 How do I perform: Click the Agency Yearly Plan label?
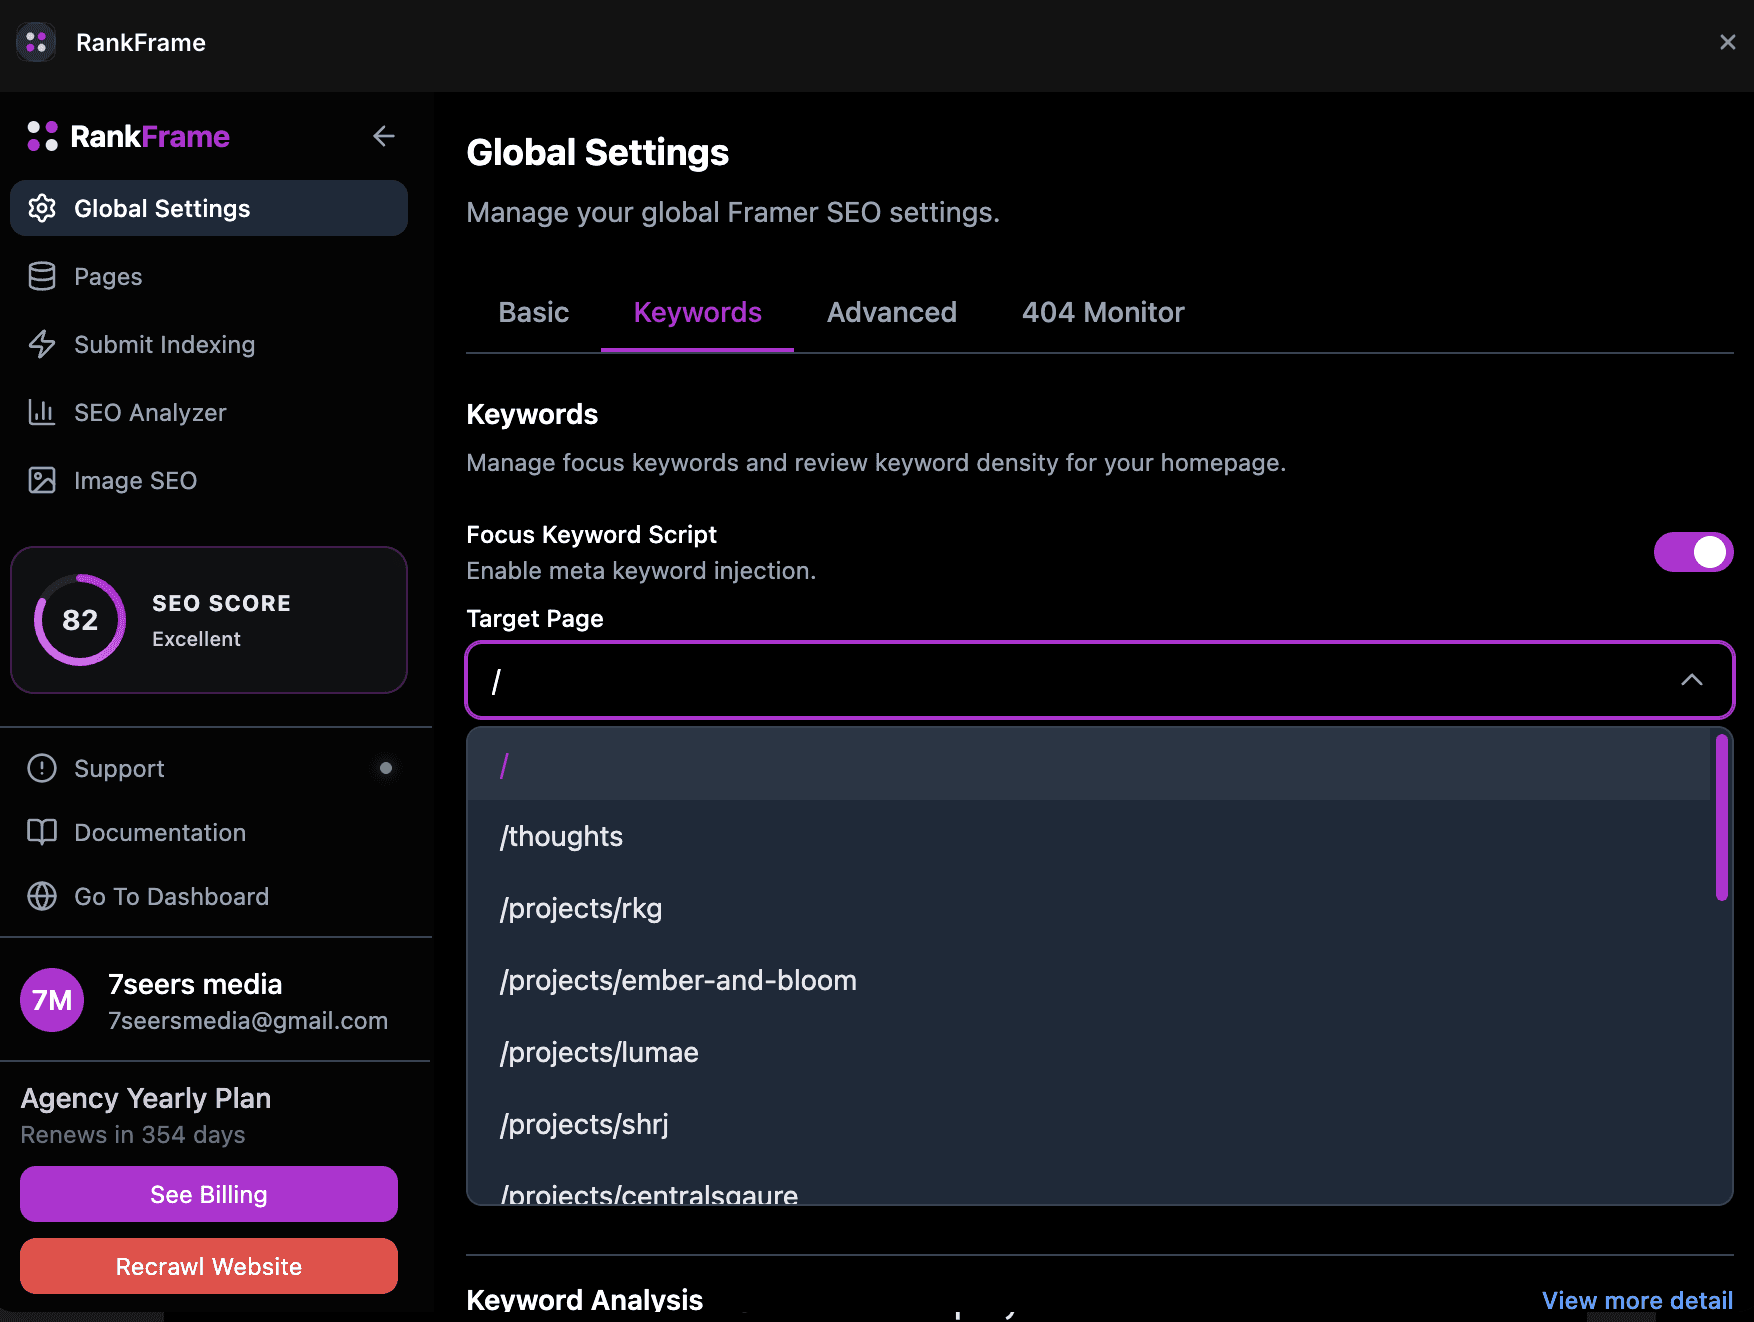tap(146, 1098)
